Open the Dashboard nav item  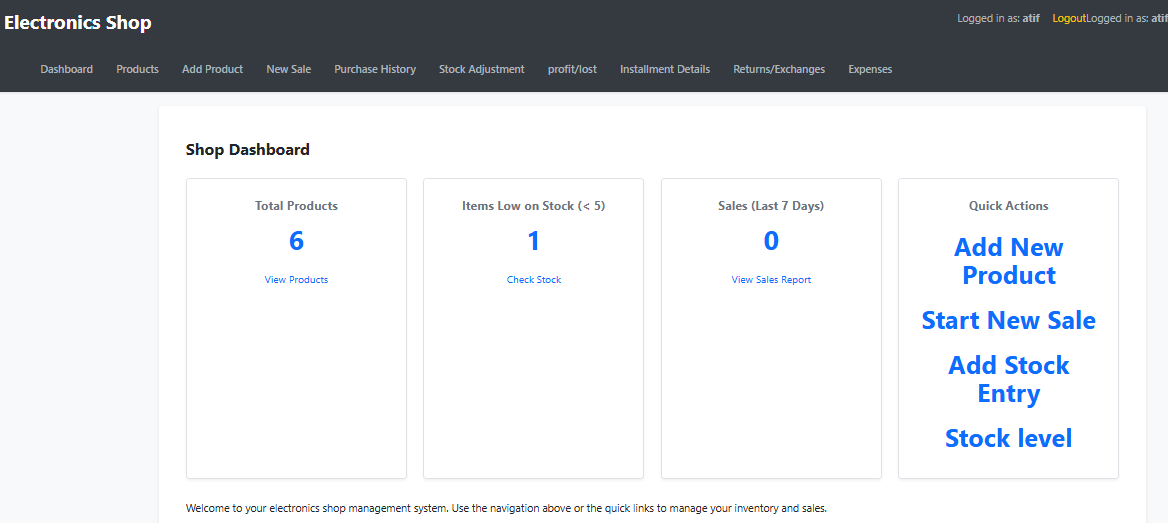point(67,69)
